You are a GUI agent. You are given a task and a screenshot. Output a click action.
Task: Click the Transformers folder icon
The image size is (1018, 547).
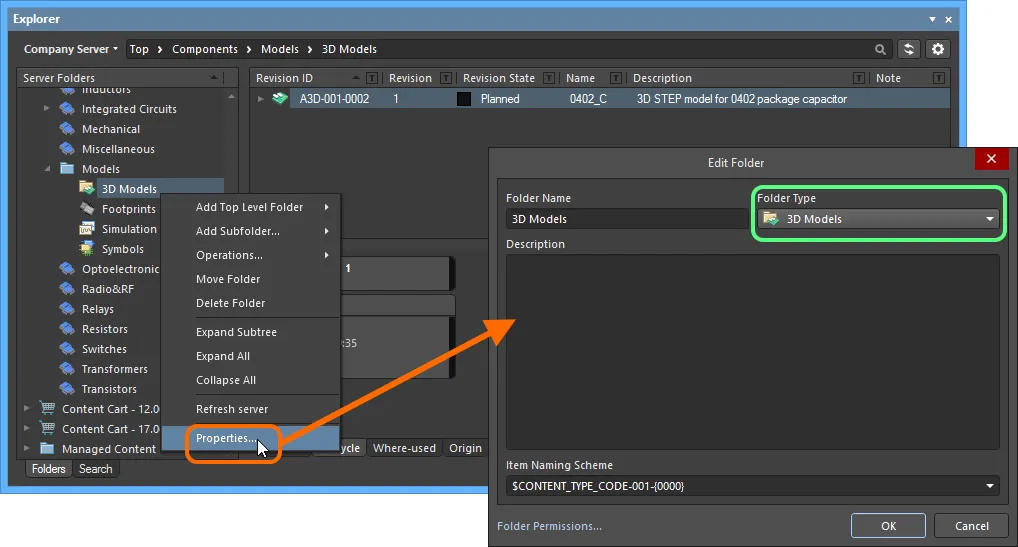[x=67, y=369]
